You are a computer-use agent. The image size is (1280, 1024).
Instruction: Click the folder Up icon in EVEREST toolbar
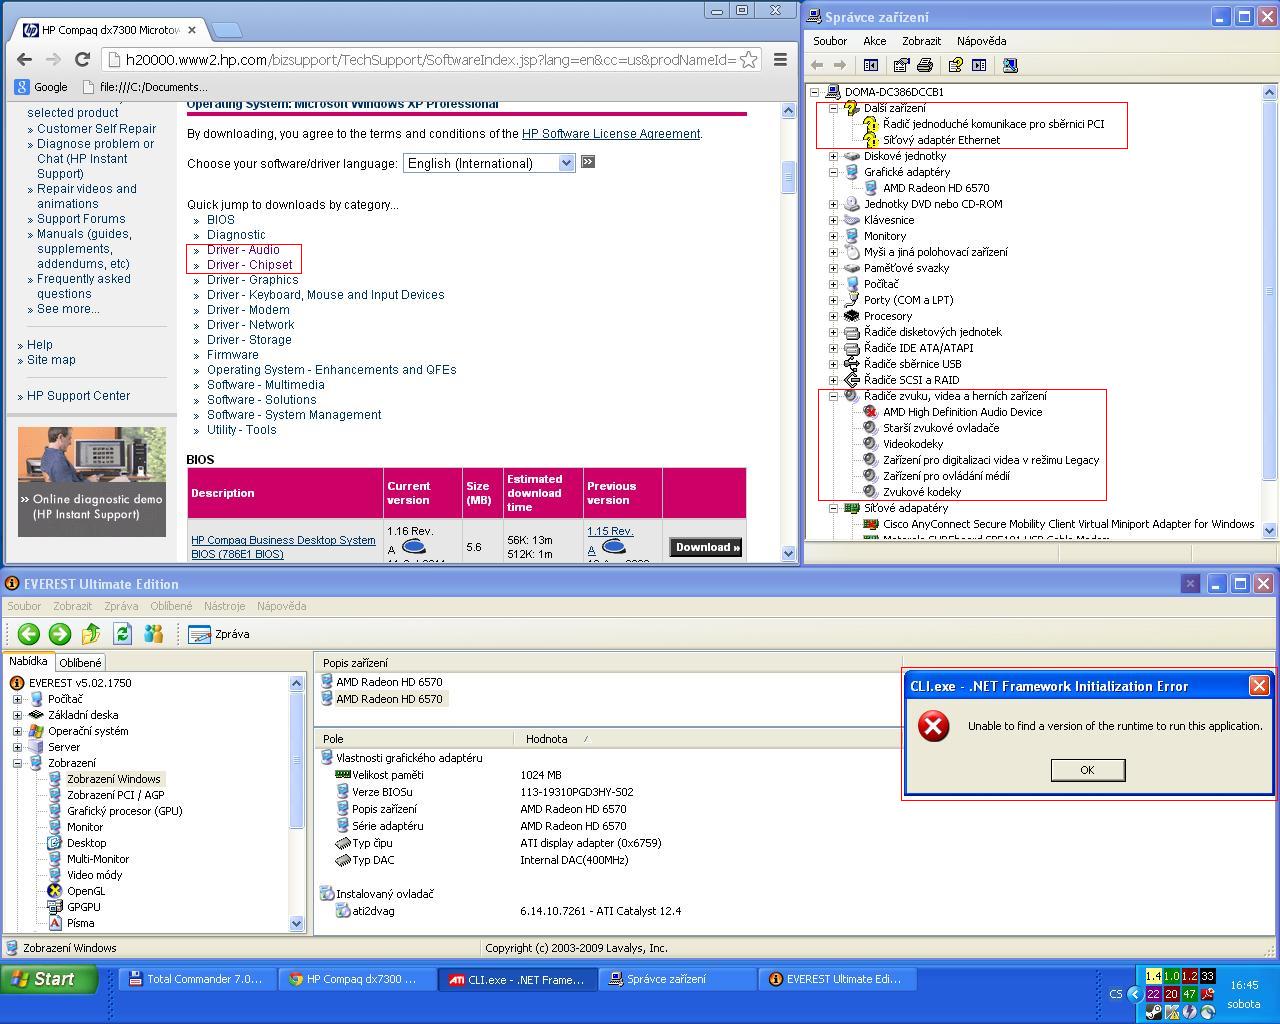click(x=91, y=633)
